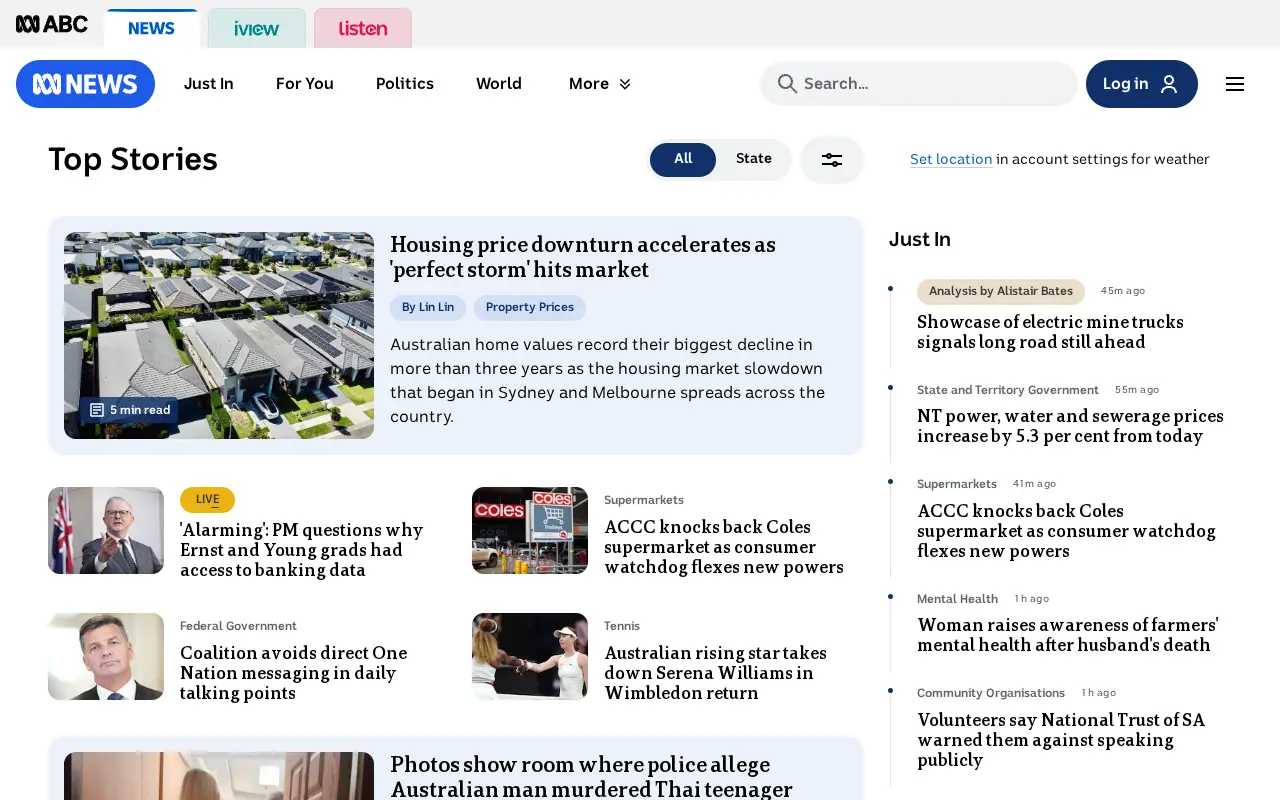
Task: Click Supermarkets label above Coles thumbnail story
Action: click(644, 500)
